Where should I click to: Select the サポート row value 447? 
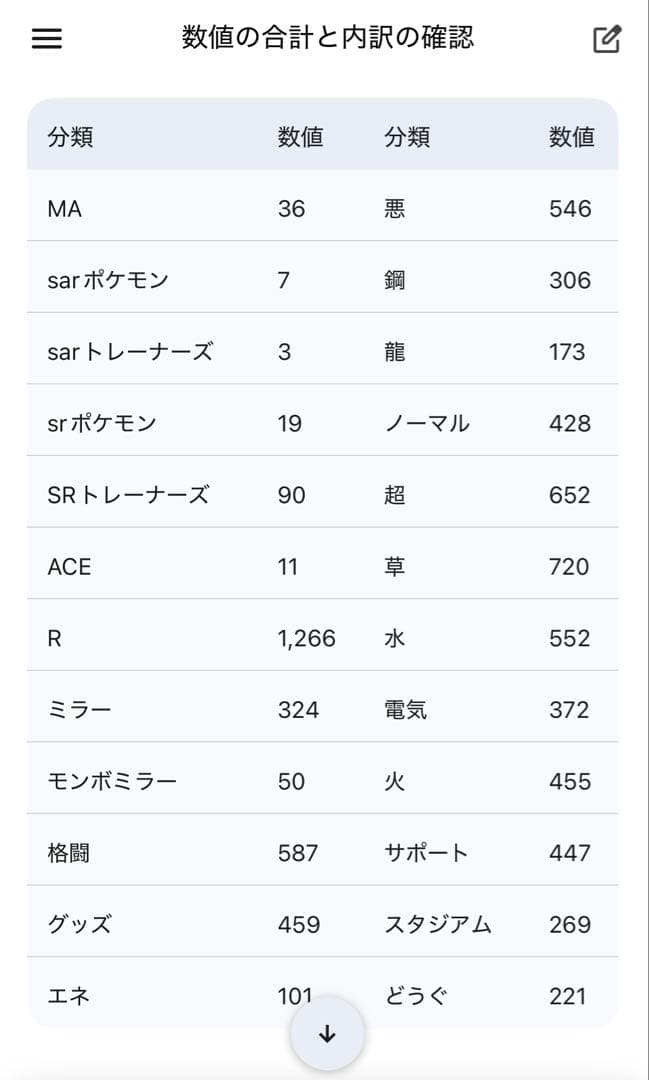[x=571, y=852]
